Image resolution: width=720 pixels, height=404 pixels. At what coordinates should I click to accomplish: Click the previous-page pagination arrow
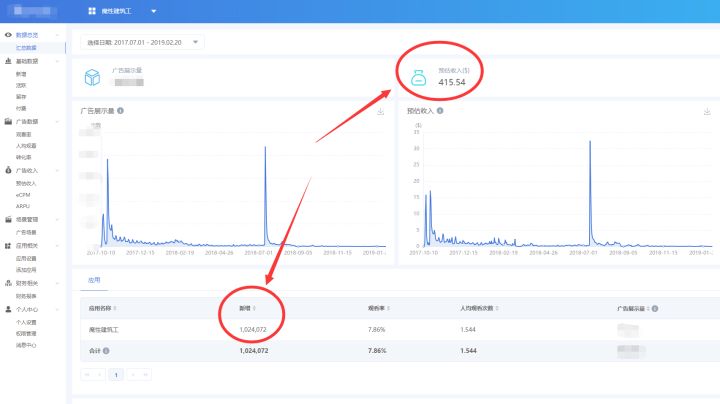99,375
